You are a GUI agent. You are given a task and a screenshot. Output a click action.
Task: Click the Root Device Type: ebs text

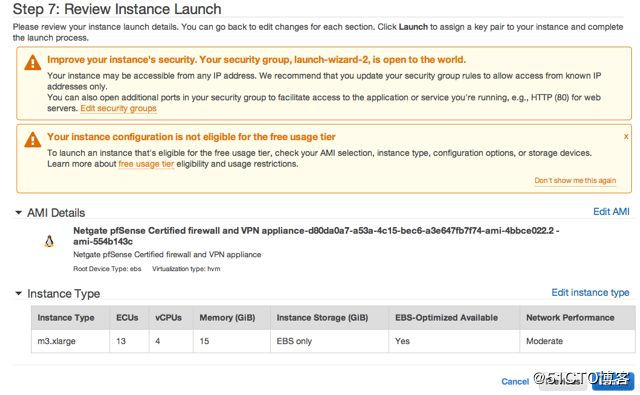click(107, 269)
